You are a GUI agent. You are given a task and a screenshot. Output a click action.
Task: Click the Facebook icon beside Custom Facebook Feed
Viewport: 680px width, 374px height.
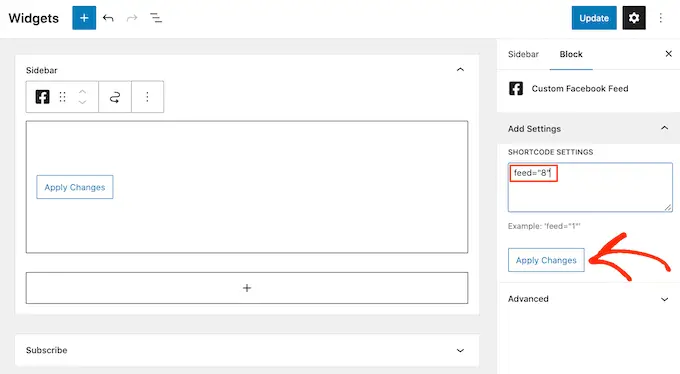click(516, 89)
